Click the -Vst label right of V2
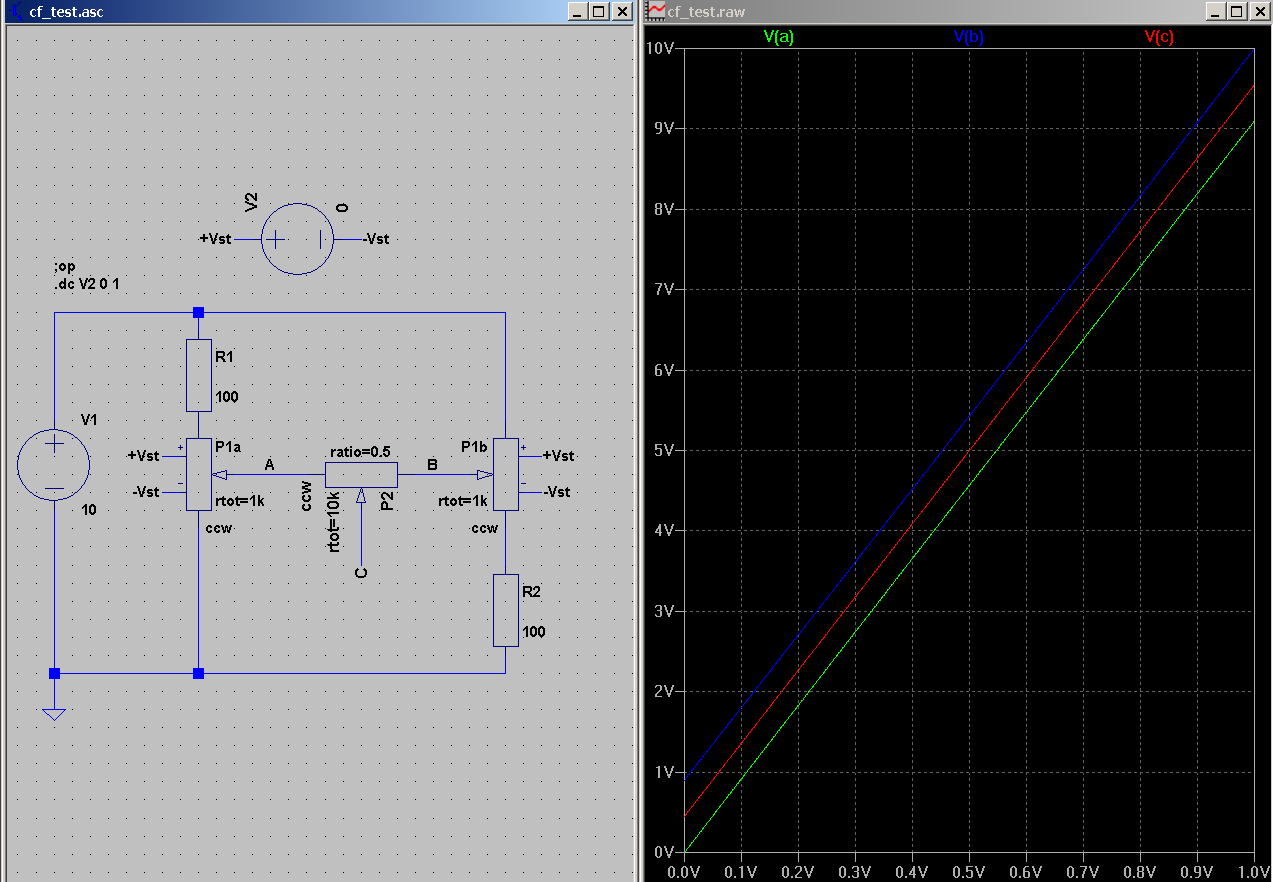 376,239
